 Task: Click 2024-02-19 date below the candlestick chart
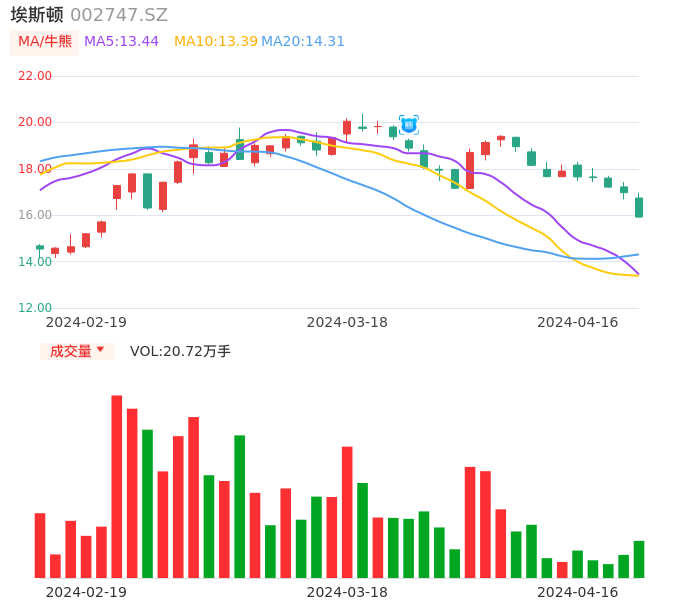click(x=86, y=322)
